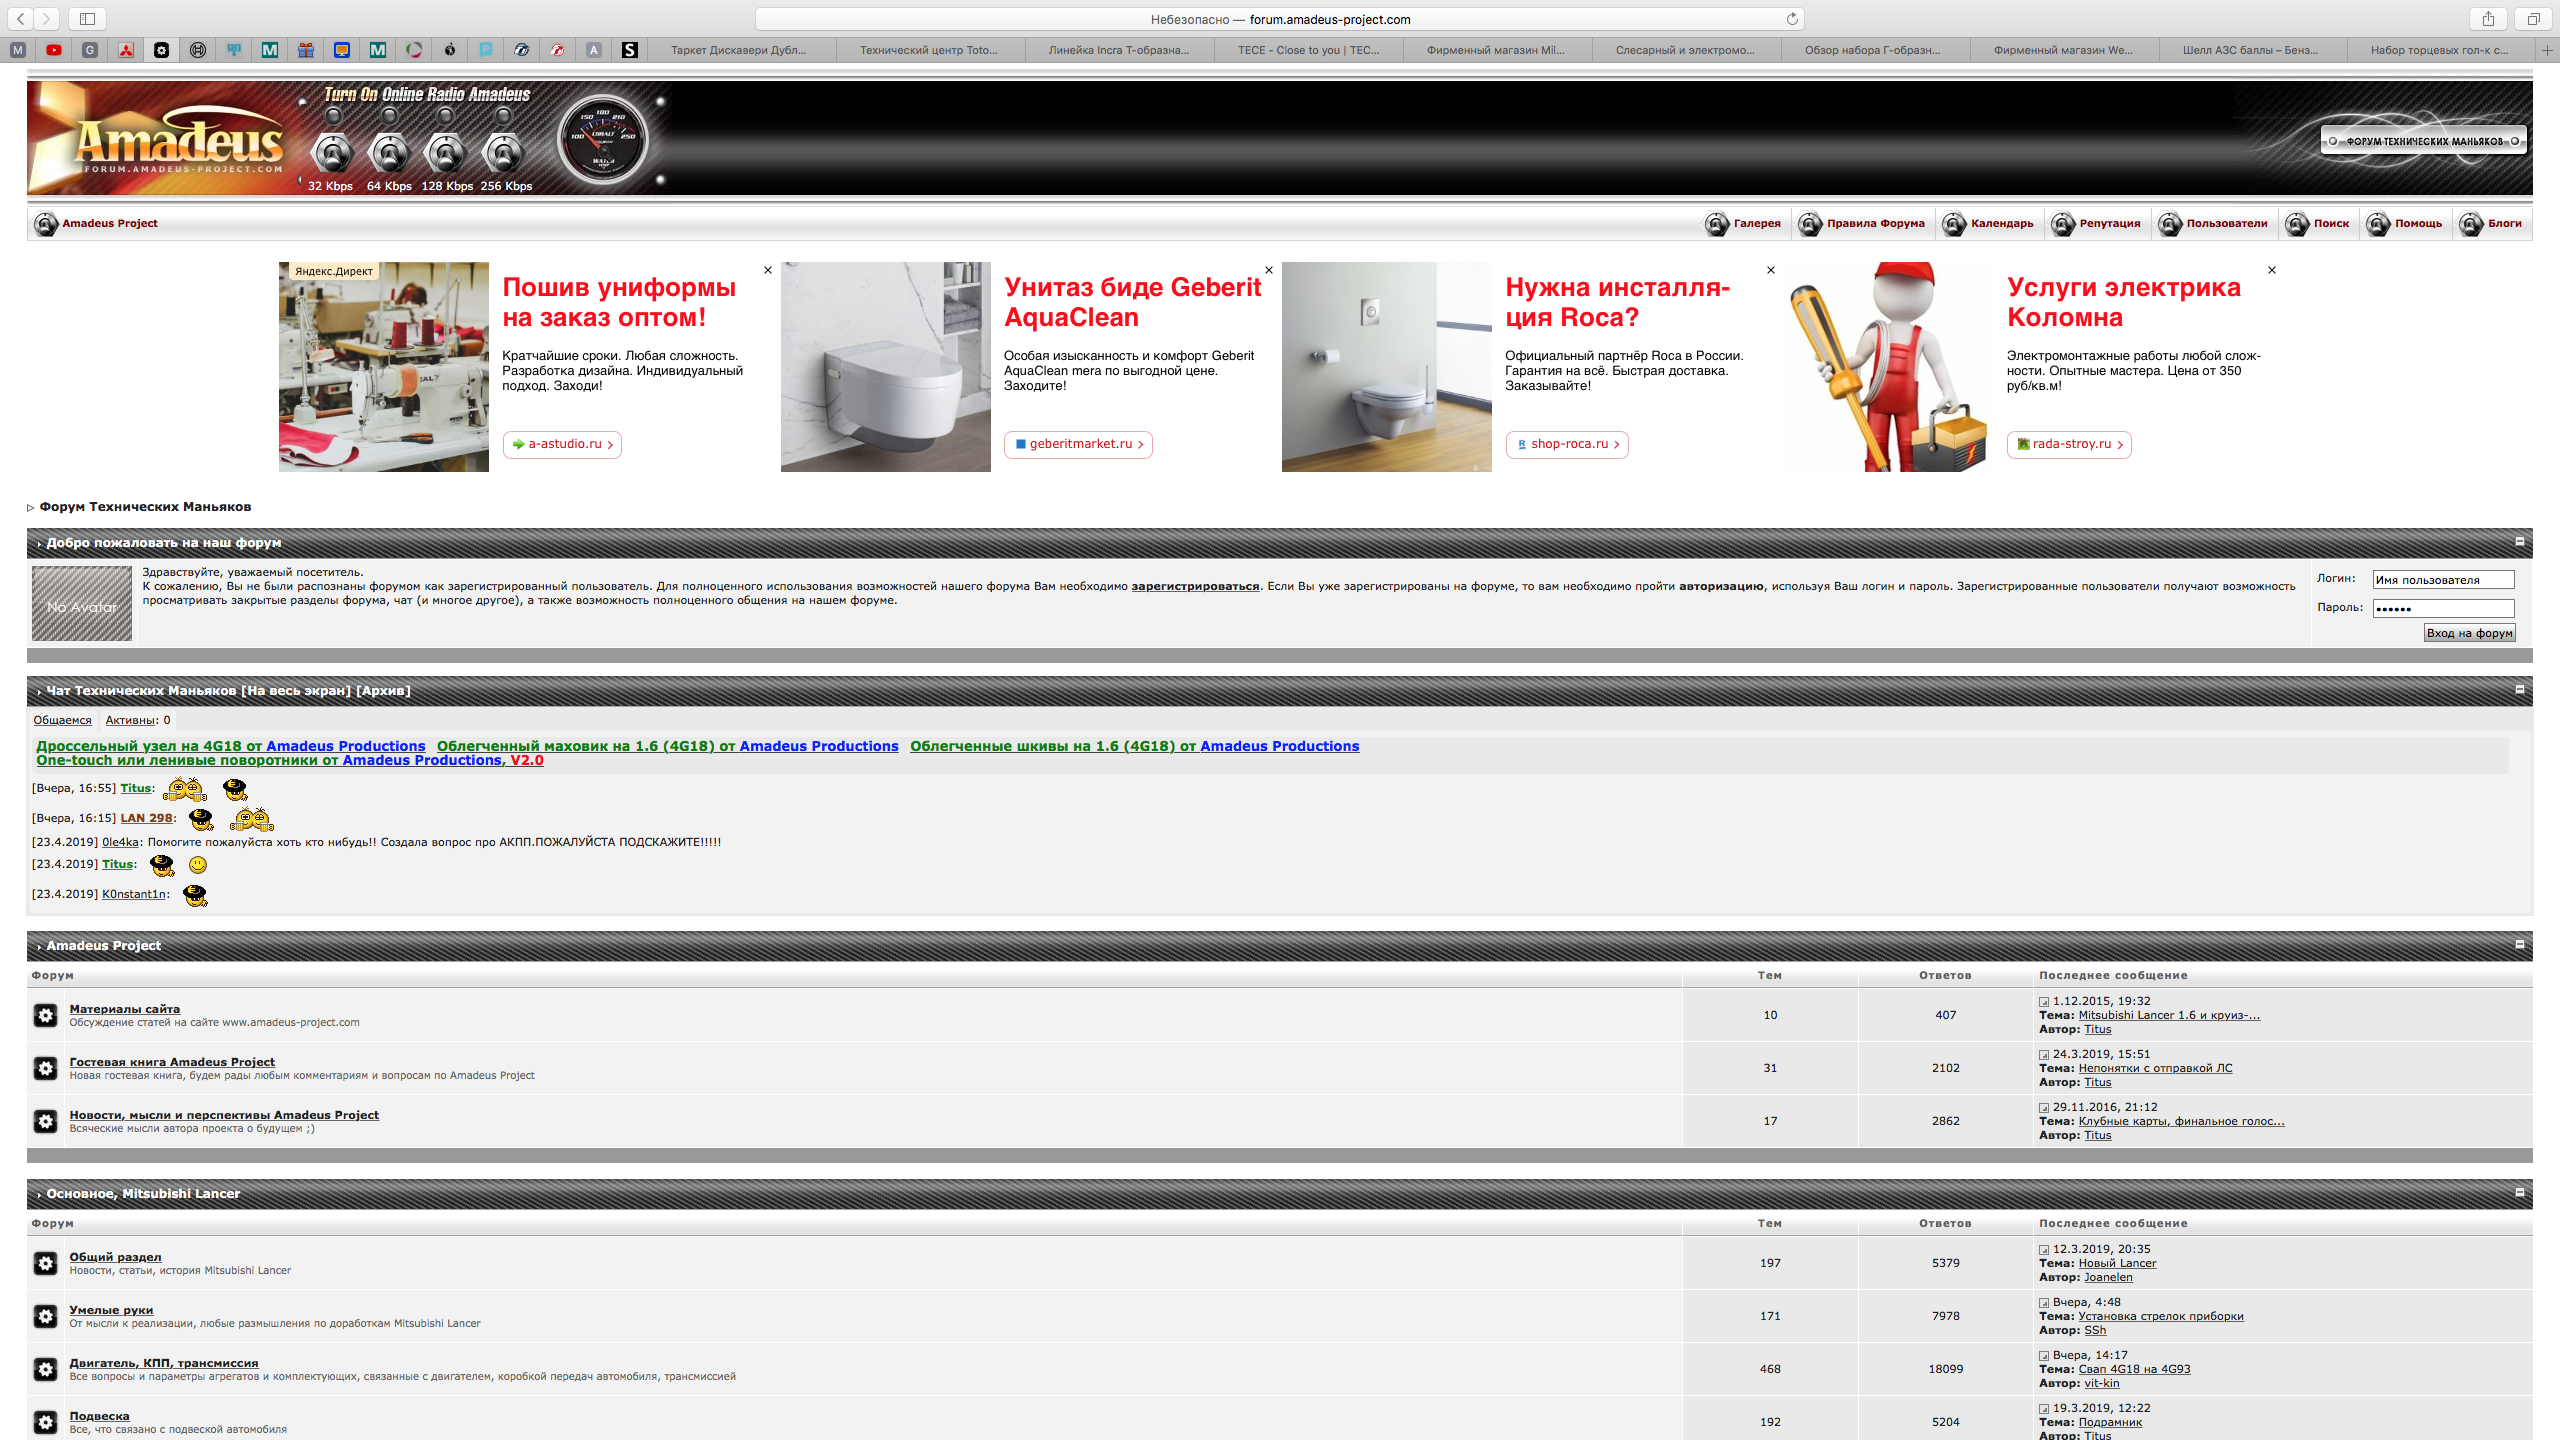Open the Галерея navigation icon

pos(1717,224)
